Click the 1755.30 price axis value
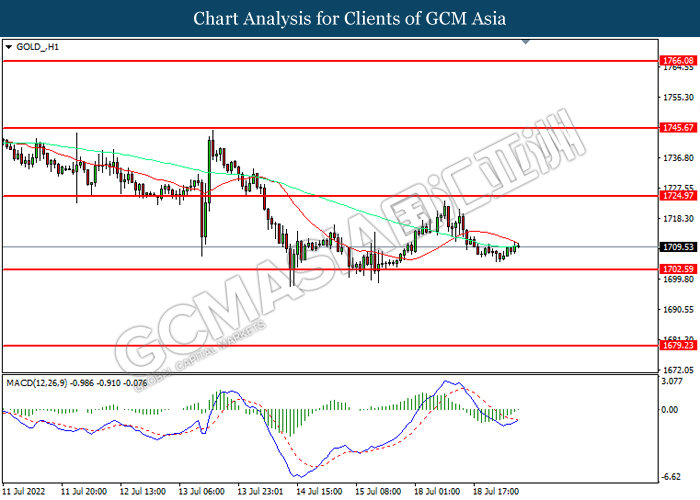 click(x=679, y=97)
